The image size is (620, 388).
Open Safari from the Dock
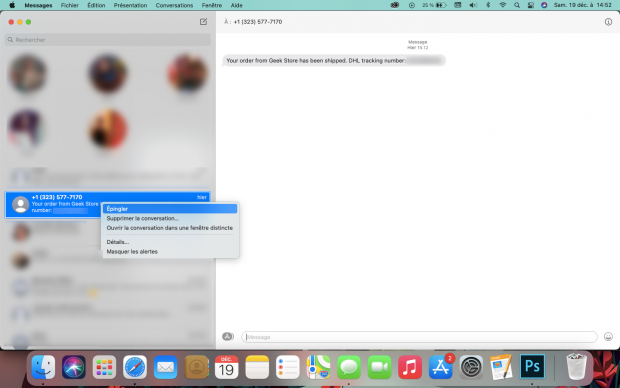click(x=135, y=367)
